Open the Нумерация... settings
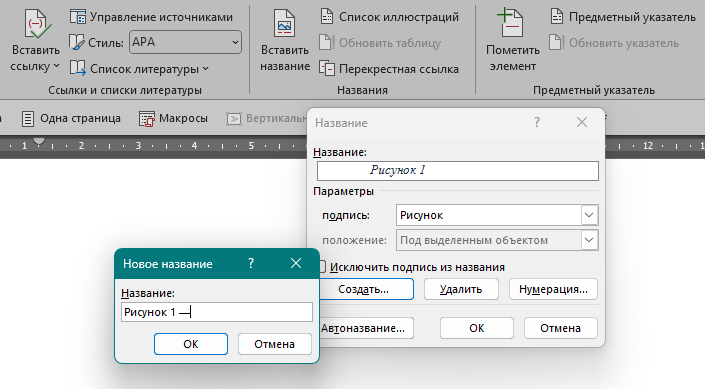 point(553,289)
